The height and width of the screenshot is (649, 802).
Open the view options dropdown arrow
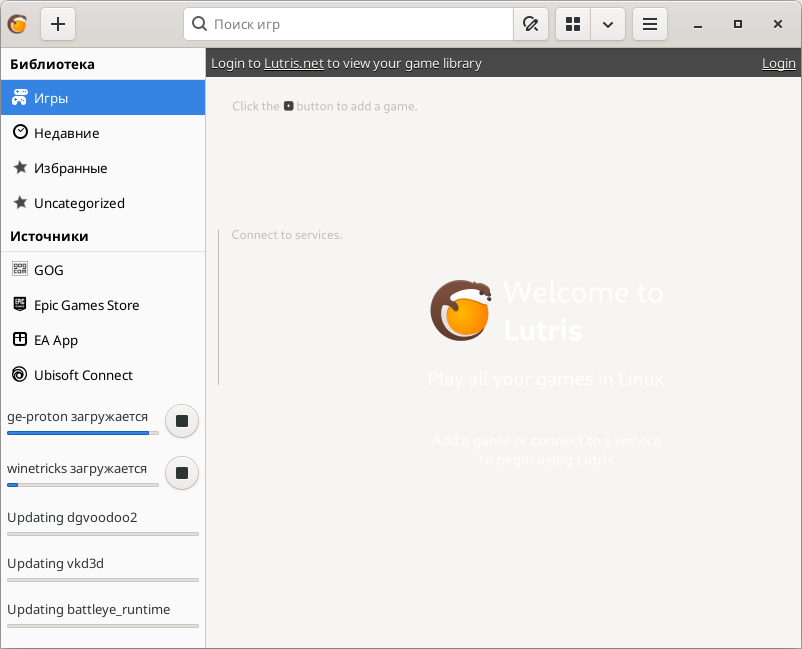click(608, 24)
